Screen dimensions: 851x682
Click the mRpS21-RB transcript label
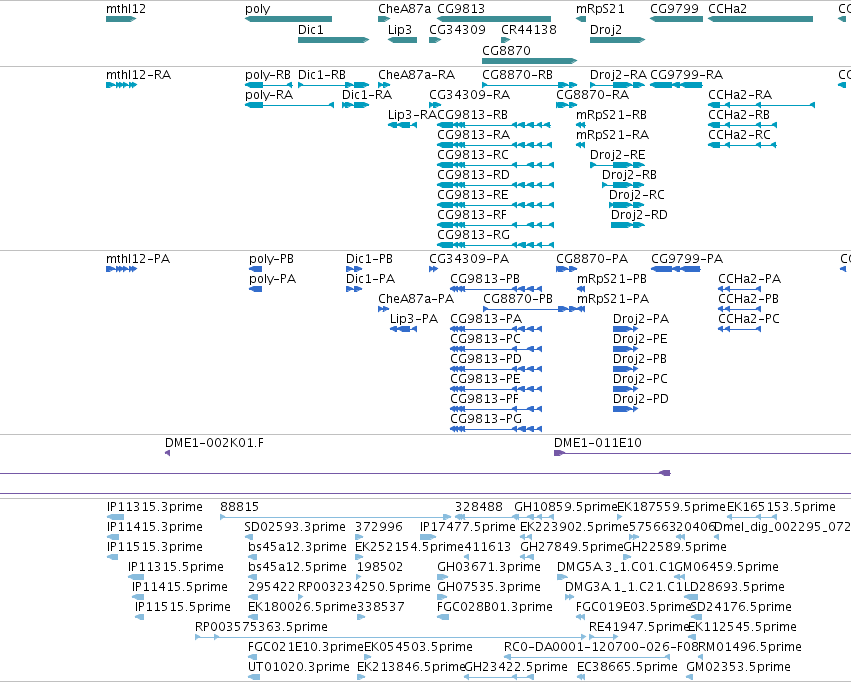(x=611, y=115)
